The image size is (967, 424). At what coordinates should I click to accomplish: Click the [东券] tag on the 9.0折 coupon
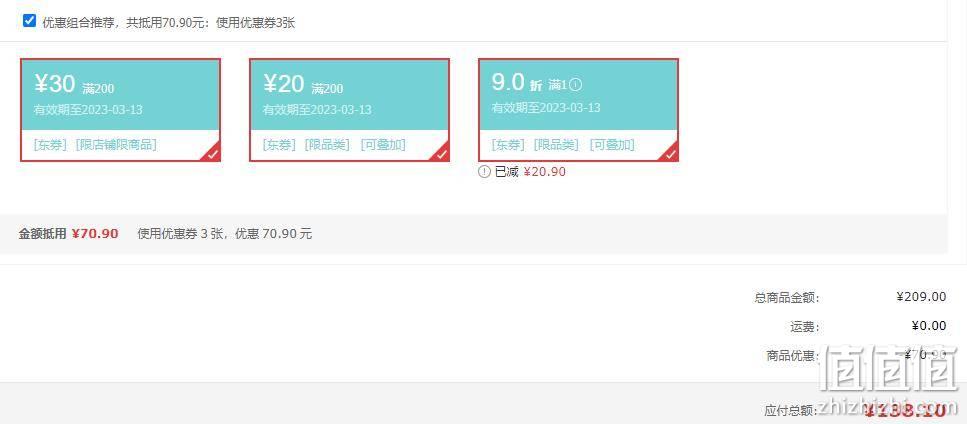(508, 145)
